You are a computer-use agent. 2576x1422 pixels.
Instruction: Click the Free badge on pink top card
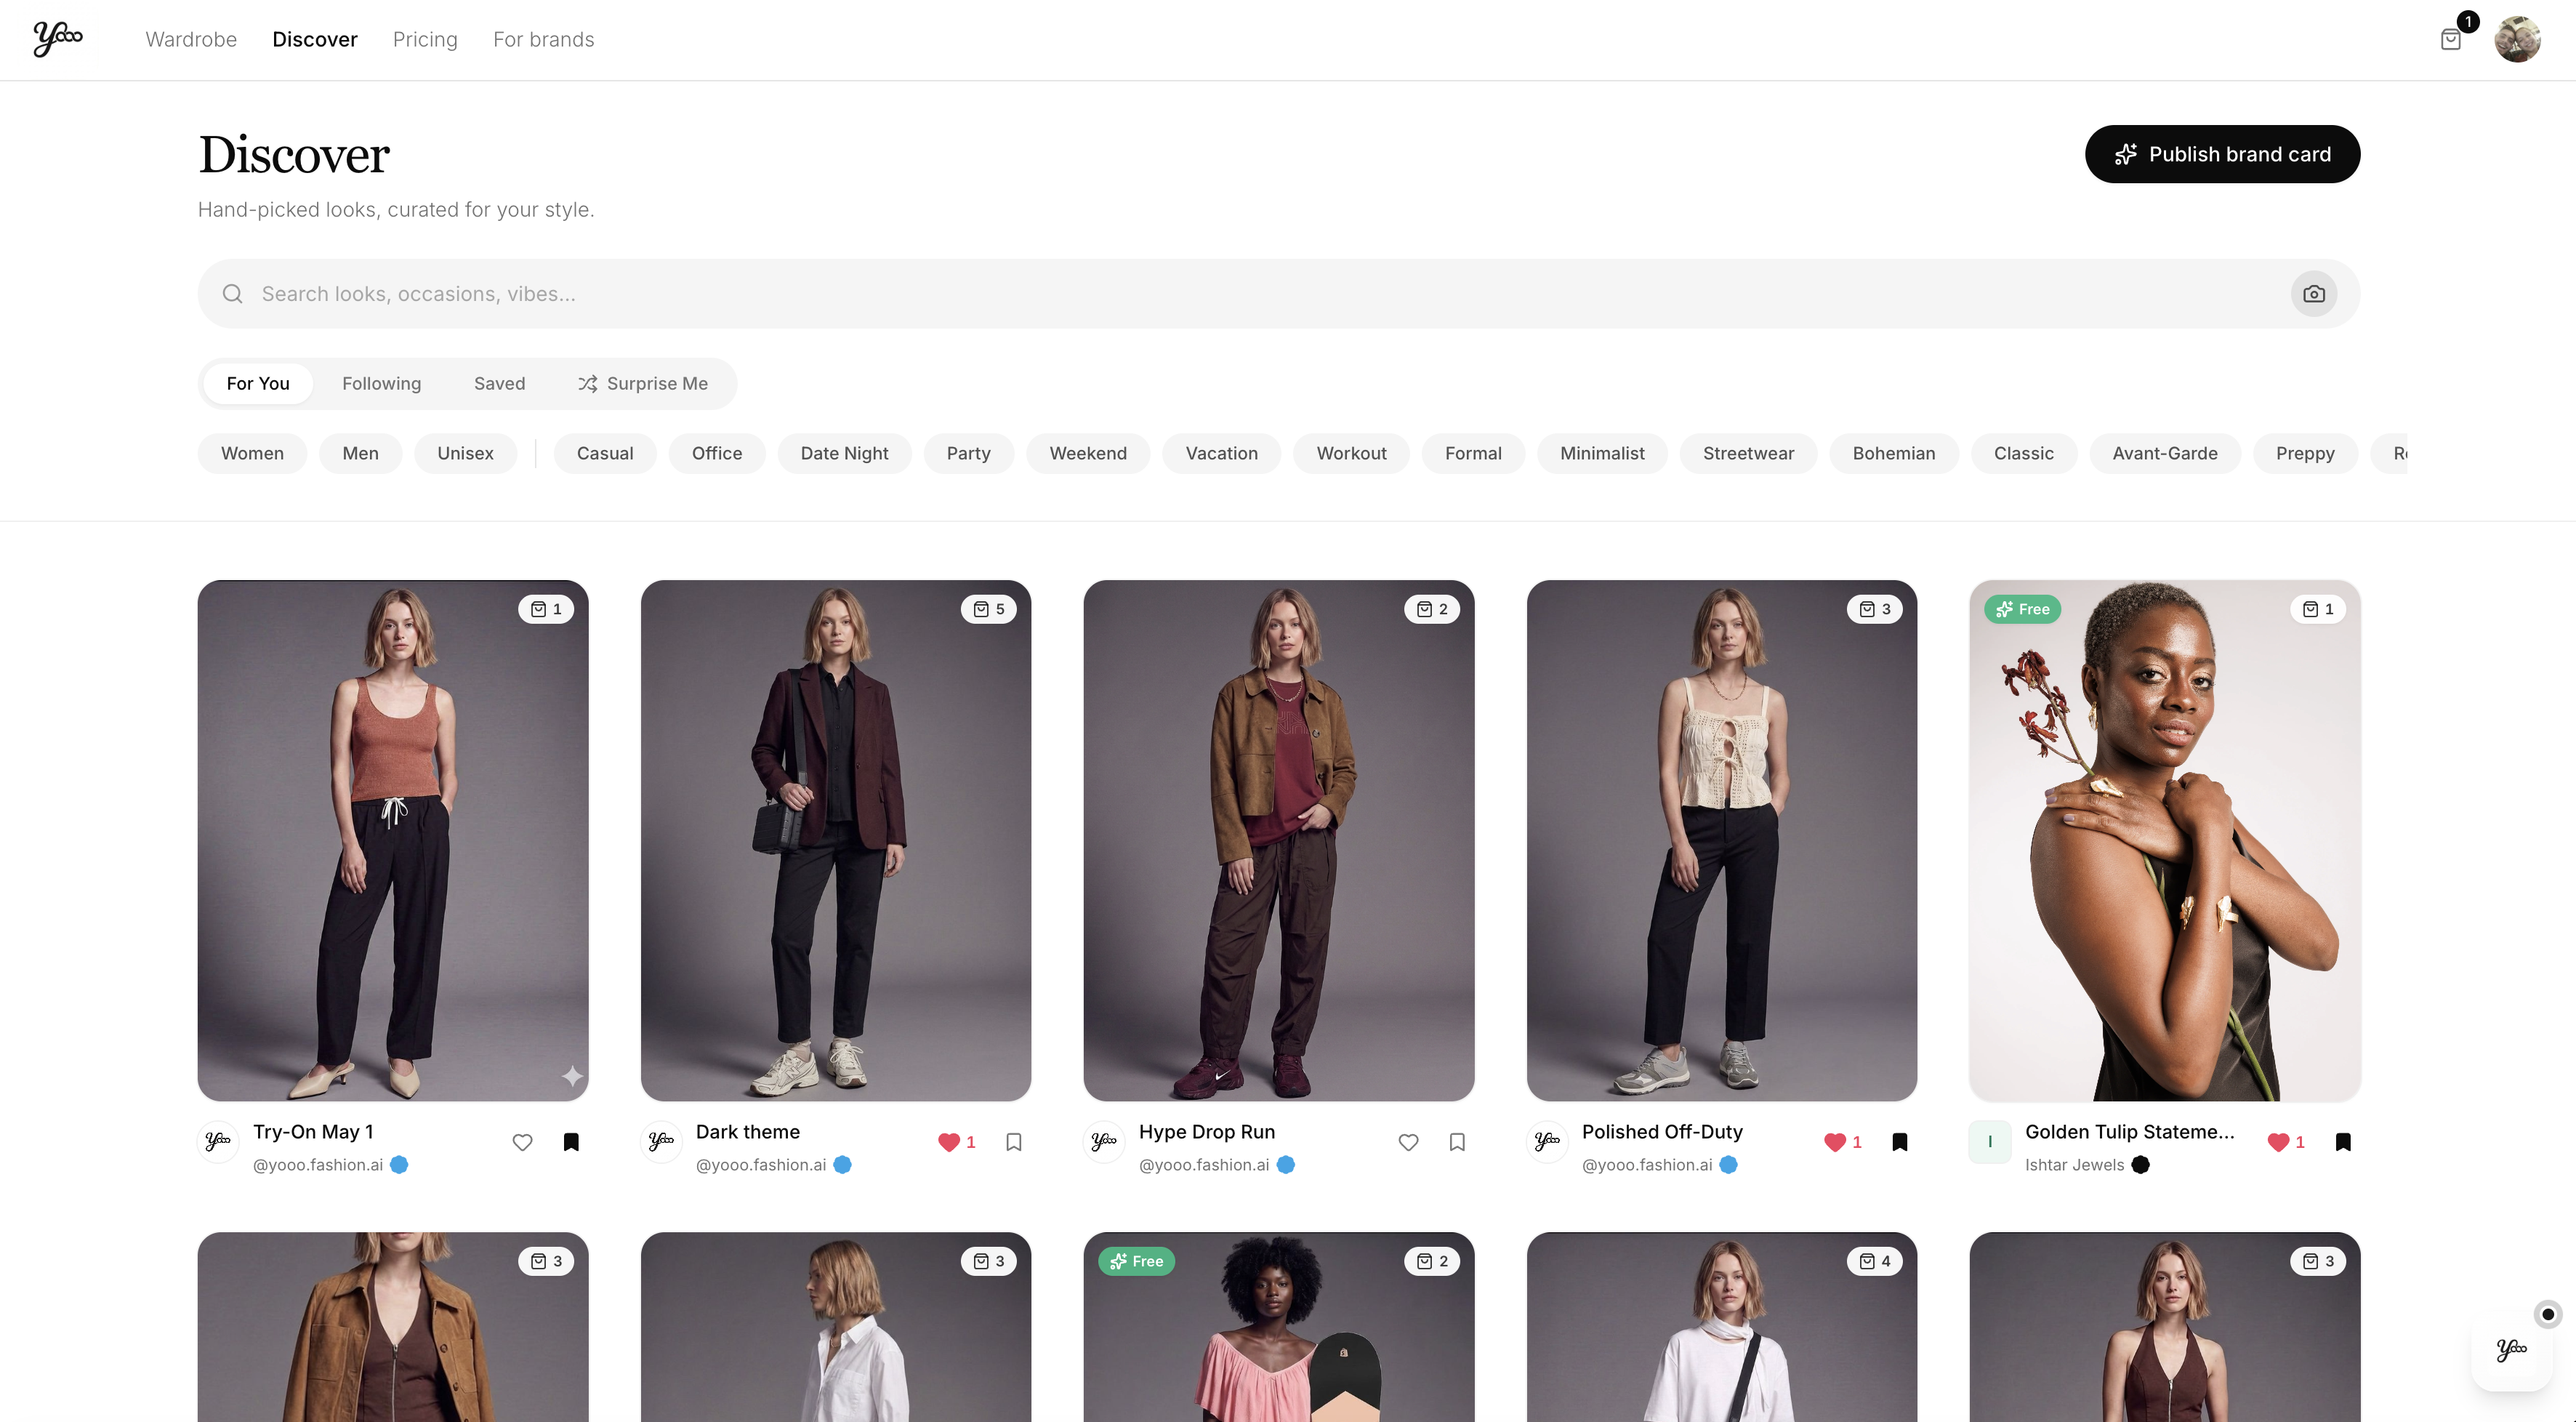(x=1137, y=1261)
